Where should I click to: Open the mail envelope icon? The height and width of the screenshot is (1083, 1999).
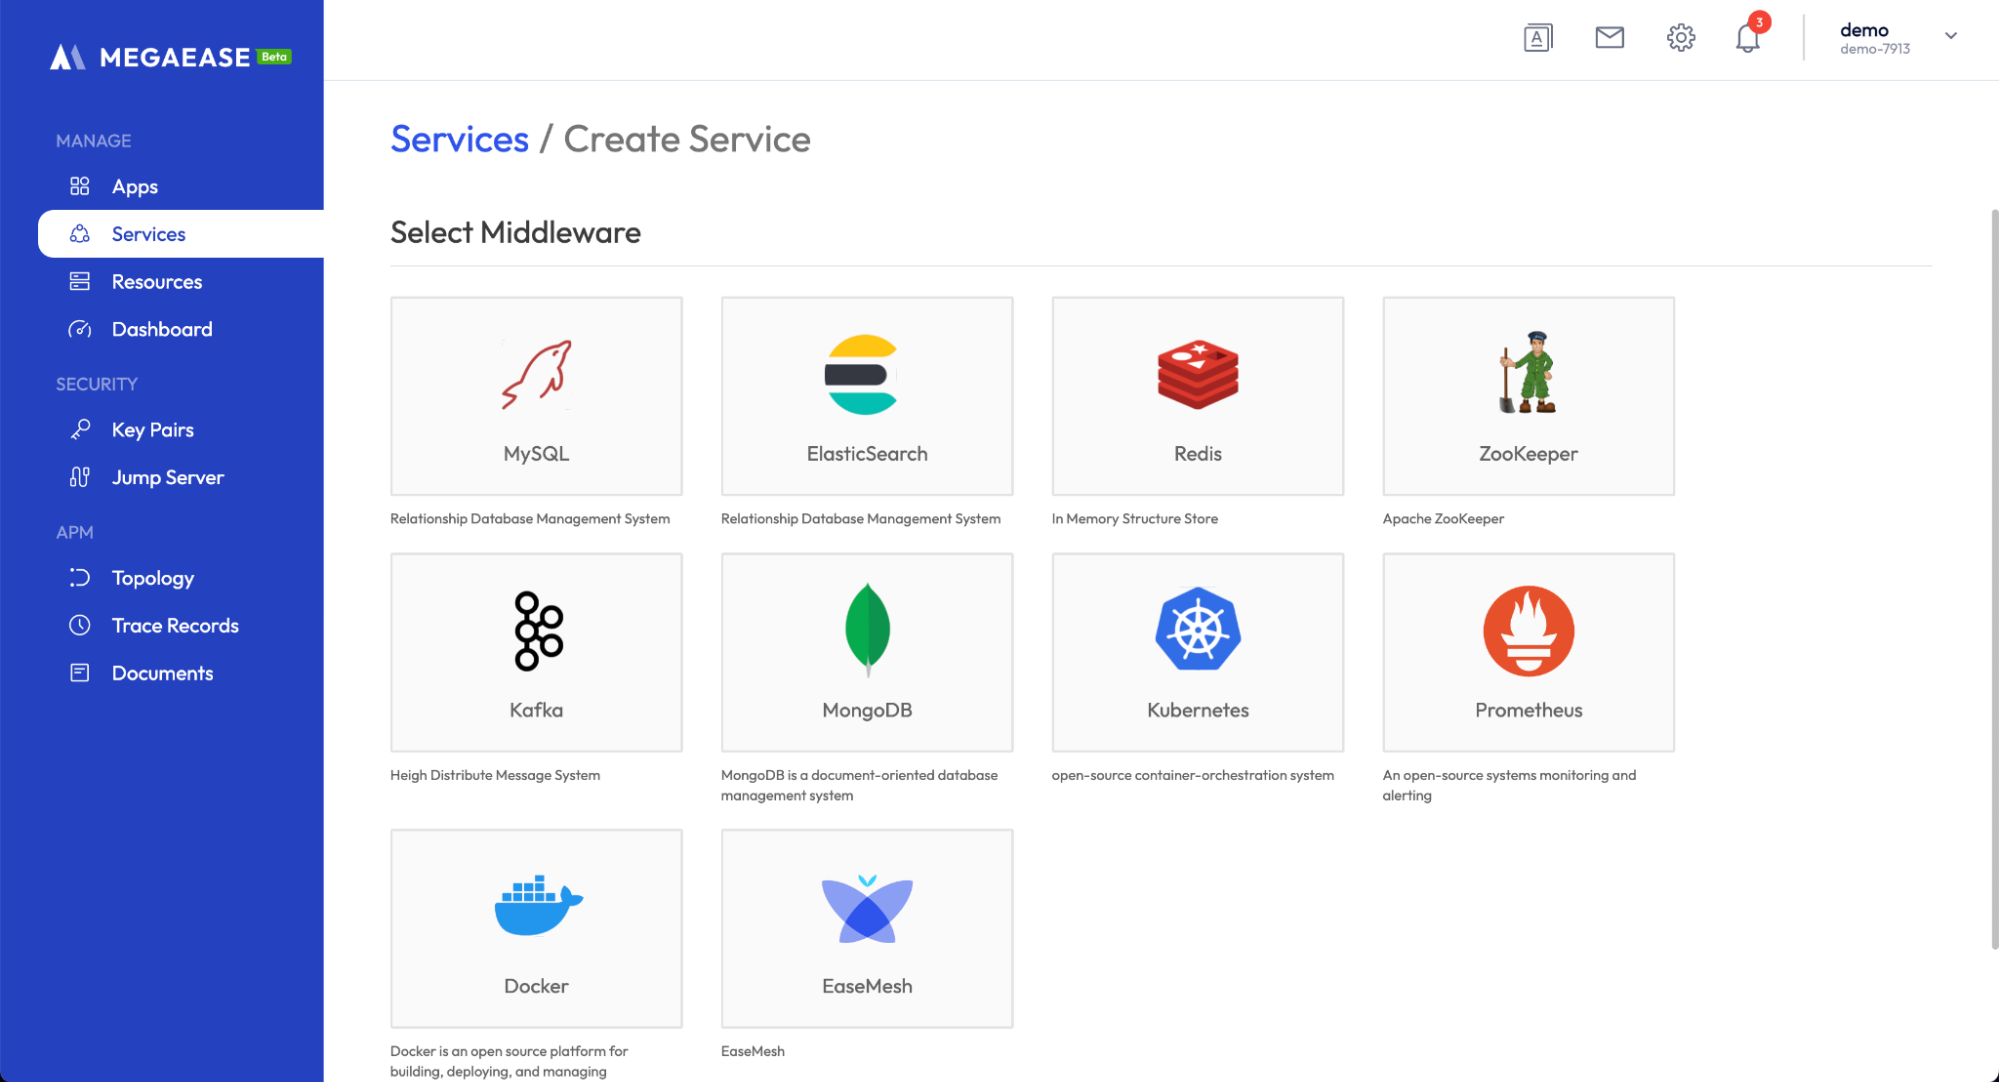click(x=1609, y=38)
